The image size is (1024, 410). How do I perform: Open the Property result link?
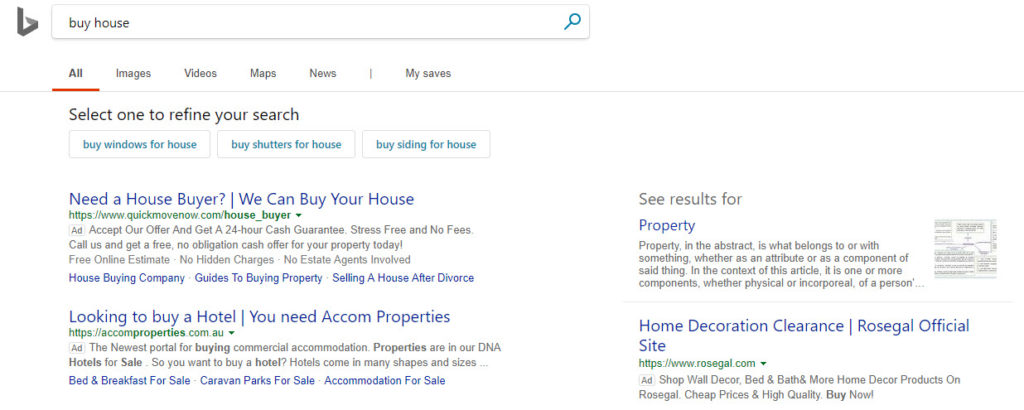tap(667, 225)
